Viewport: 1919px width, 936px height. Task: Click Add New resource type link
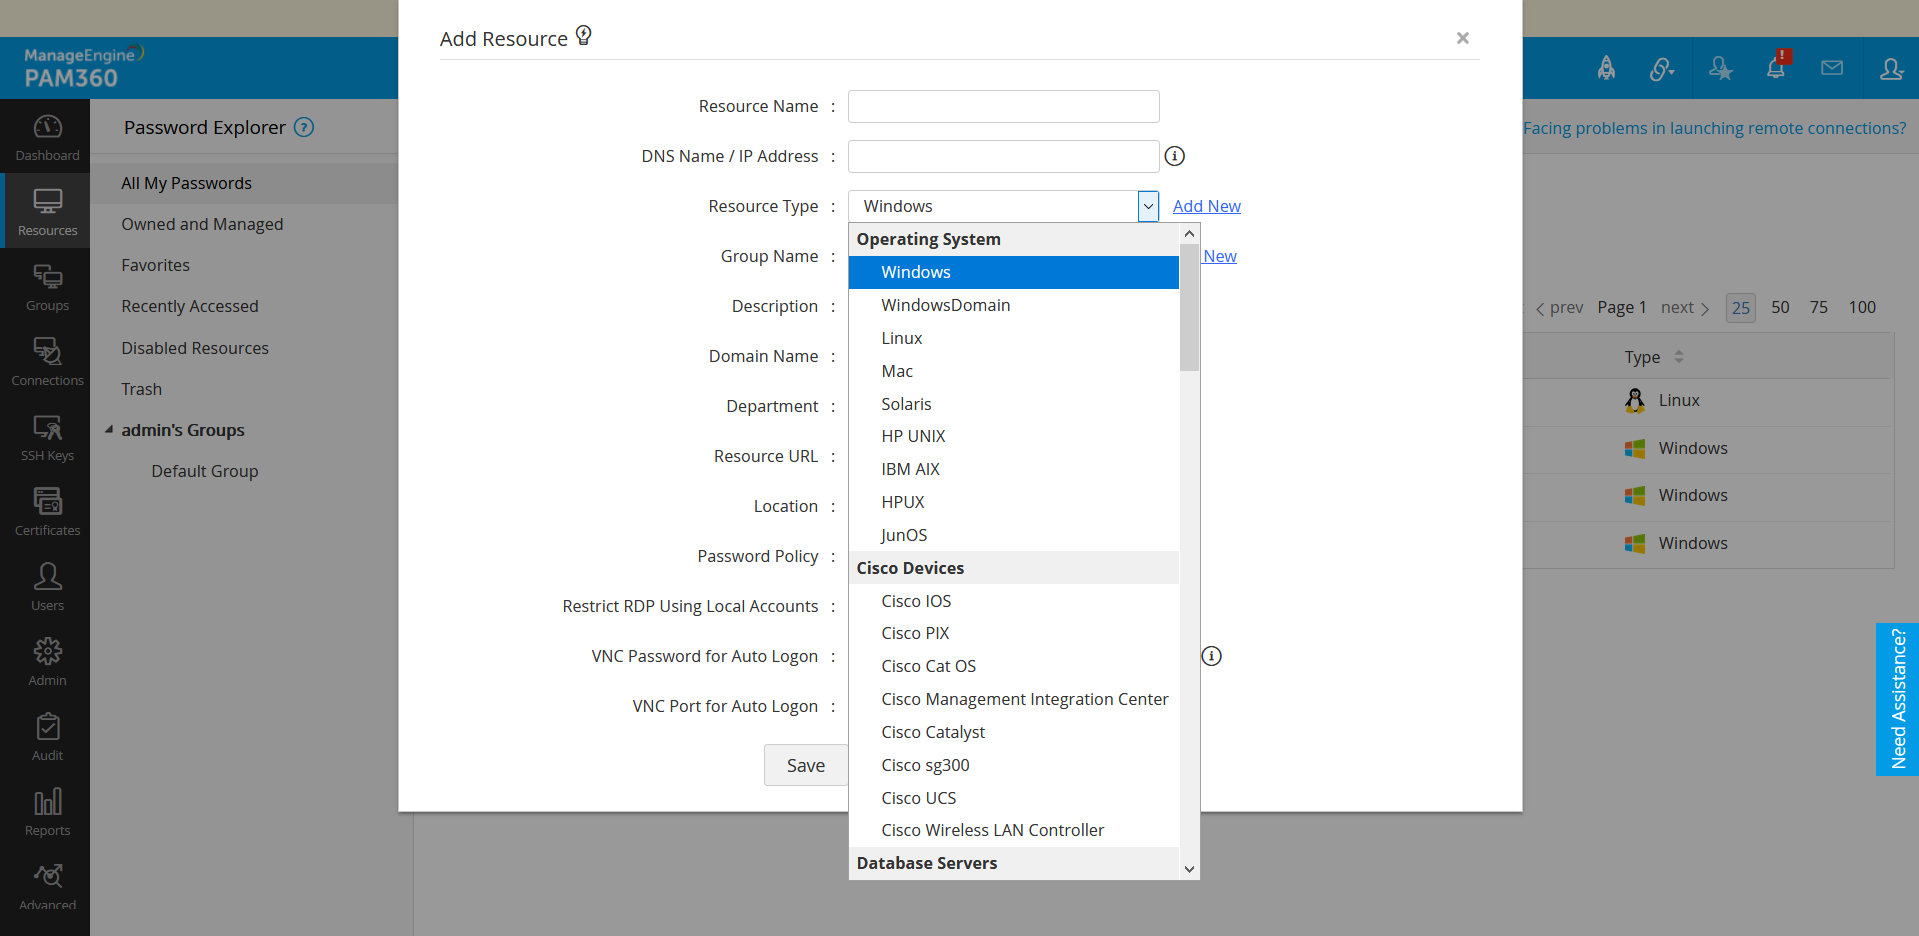[1206, 206]
